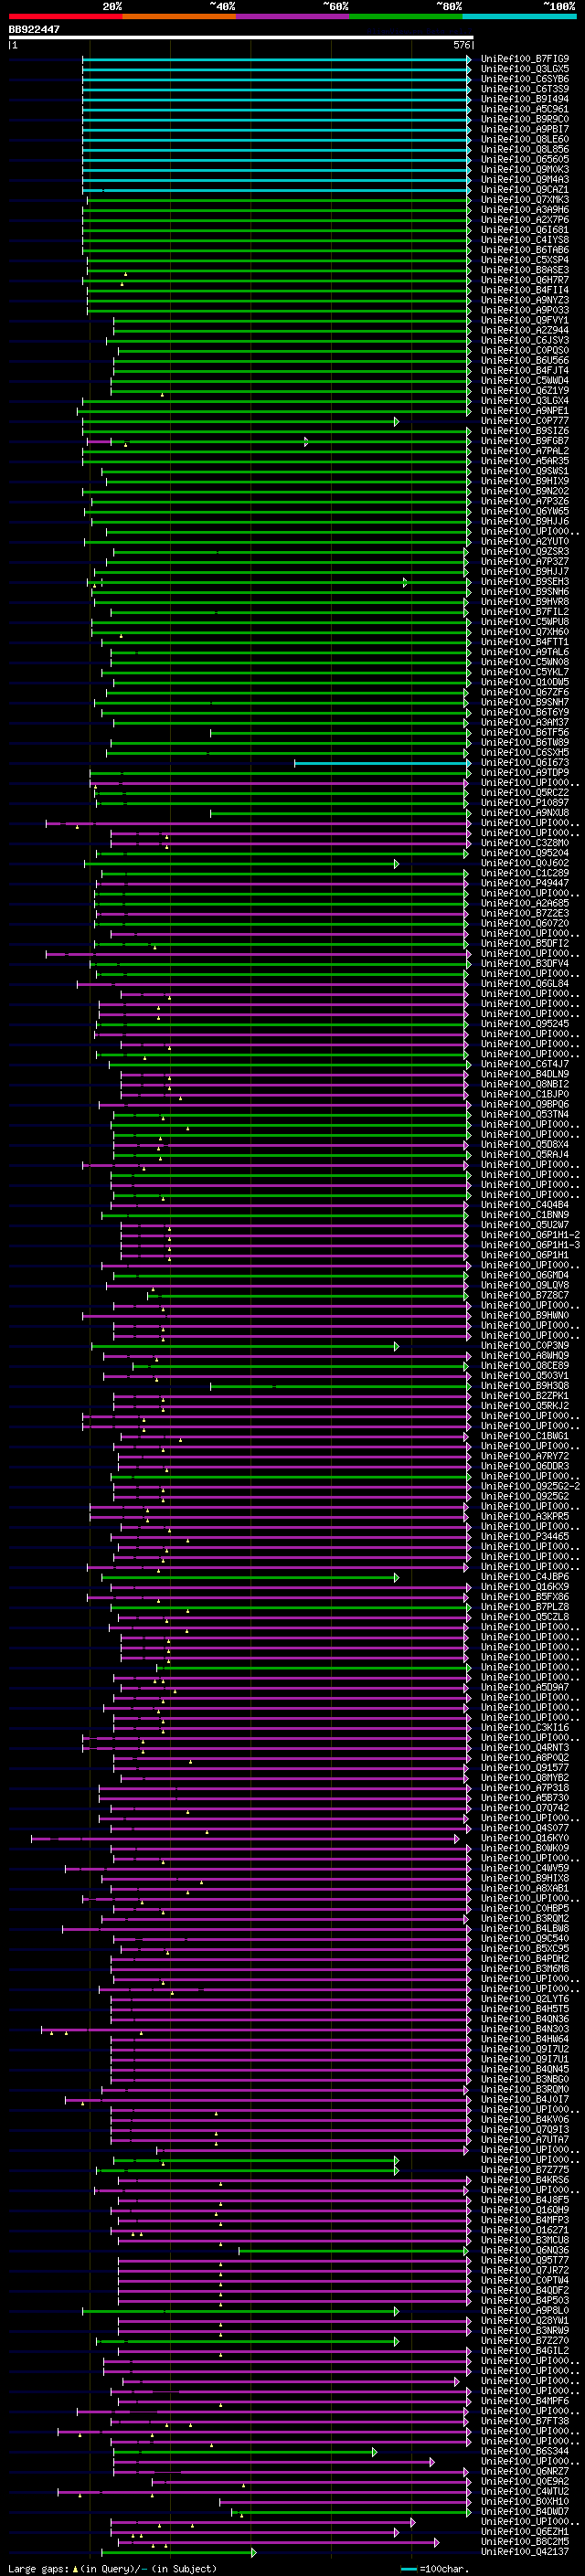Click the red ~20% identity legend bar

pos(65,16)
